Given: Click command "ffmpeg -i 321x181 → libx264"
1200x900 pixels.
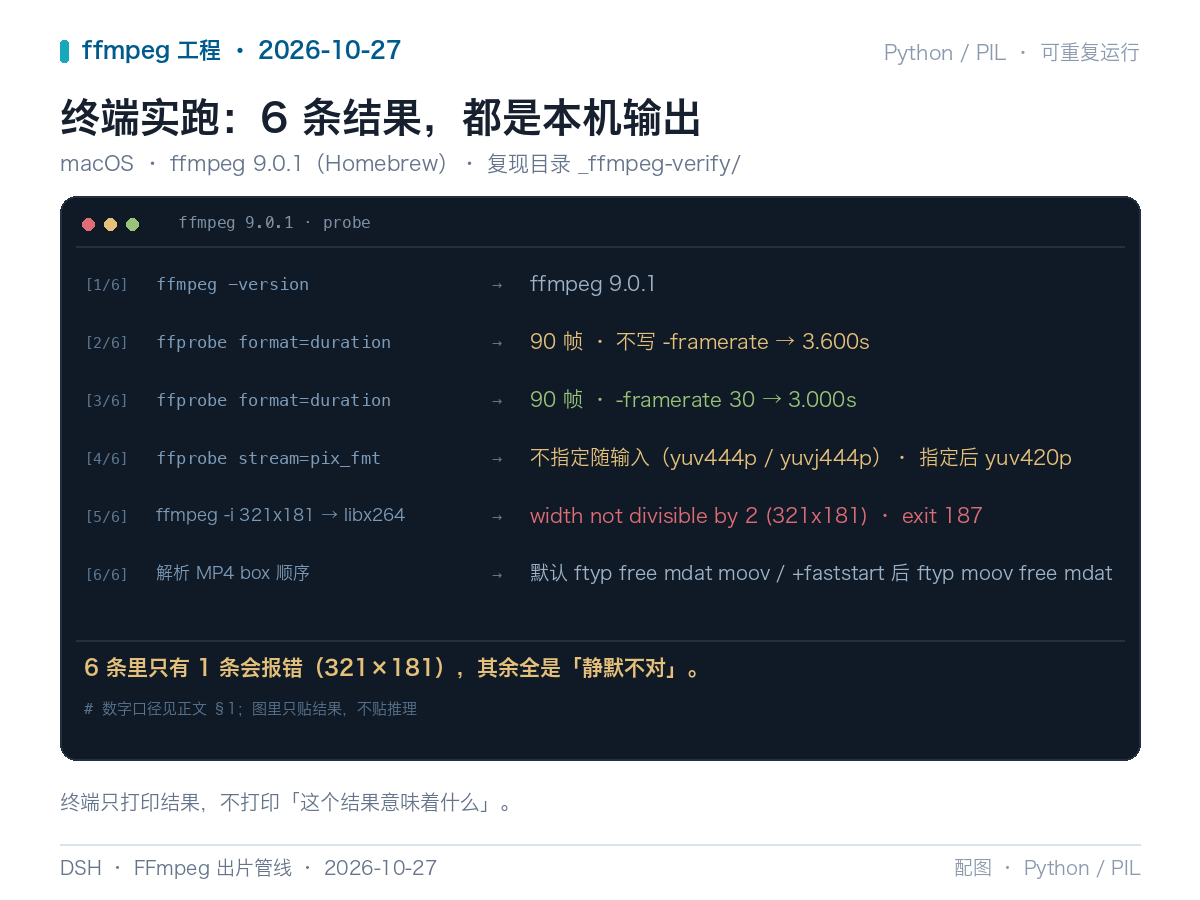Looking at the screenshot, I should pos(280,515).
